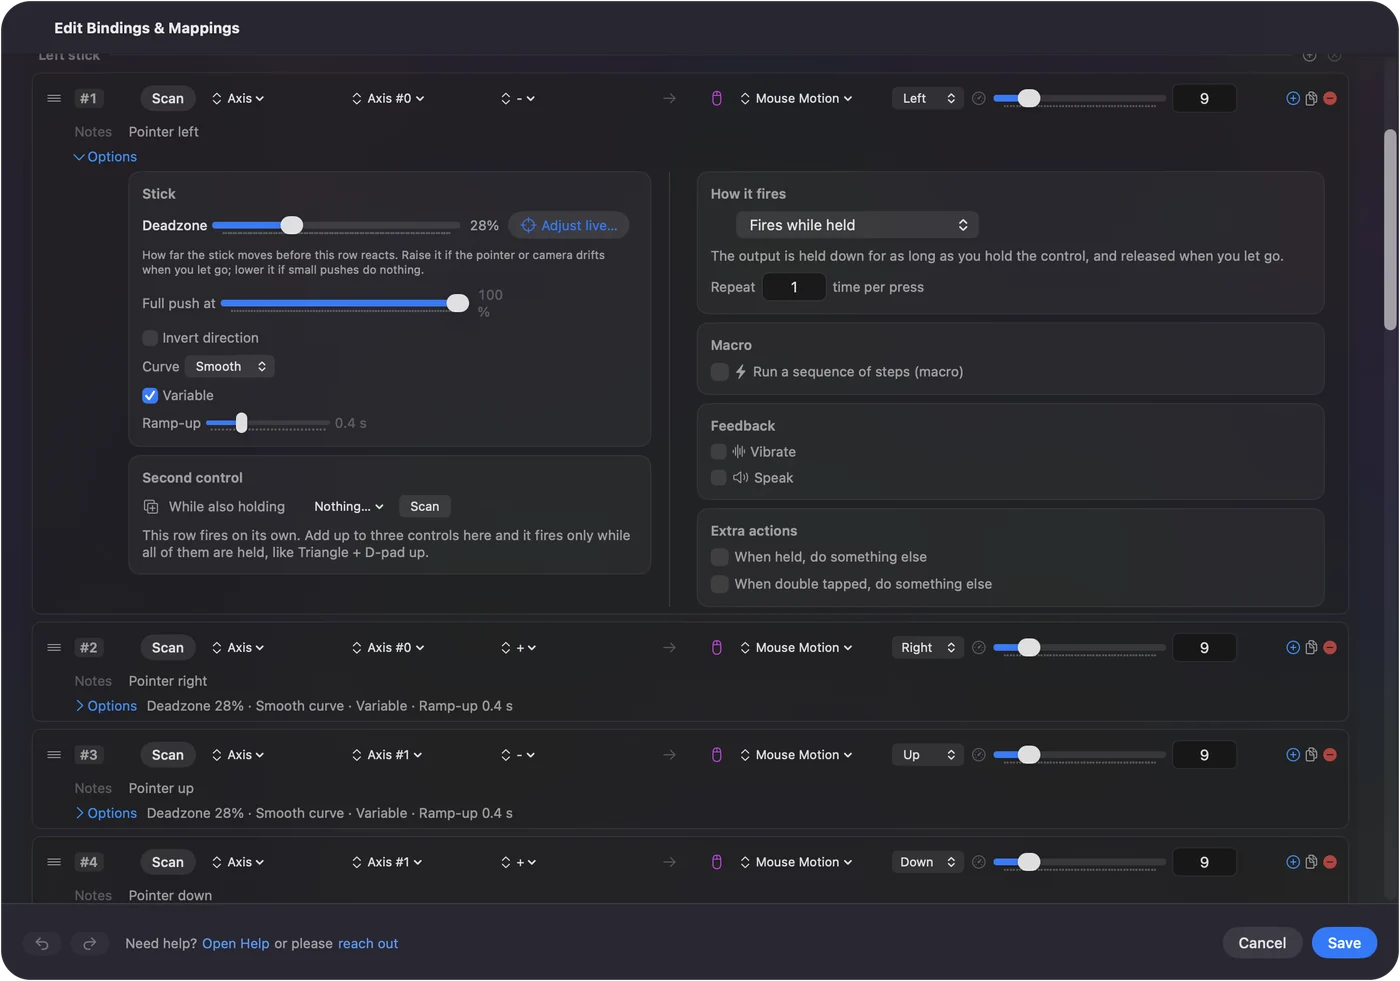Remove binding row #2 using red icon
Viewport: 1400px width, 981px height.
(x=1330, y=647)
